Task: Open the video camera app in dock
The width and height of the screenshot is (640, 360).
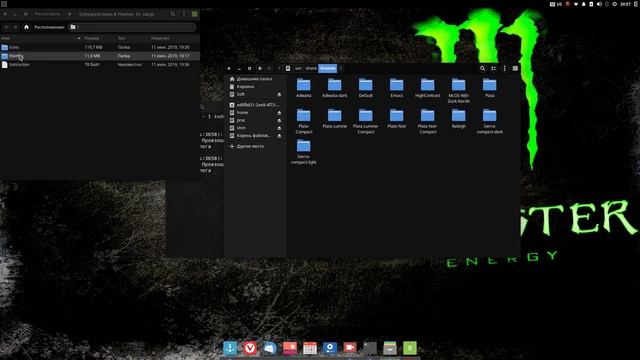Action: click(350, 348)
